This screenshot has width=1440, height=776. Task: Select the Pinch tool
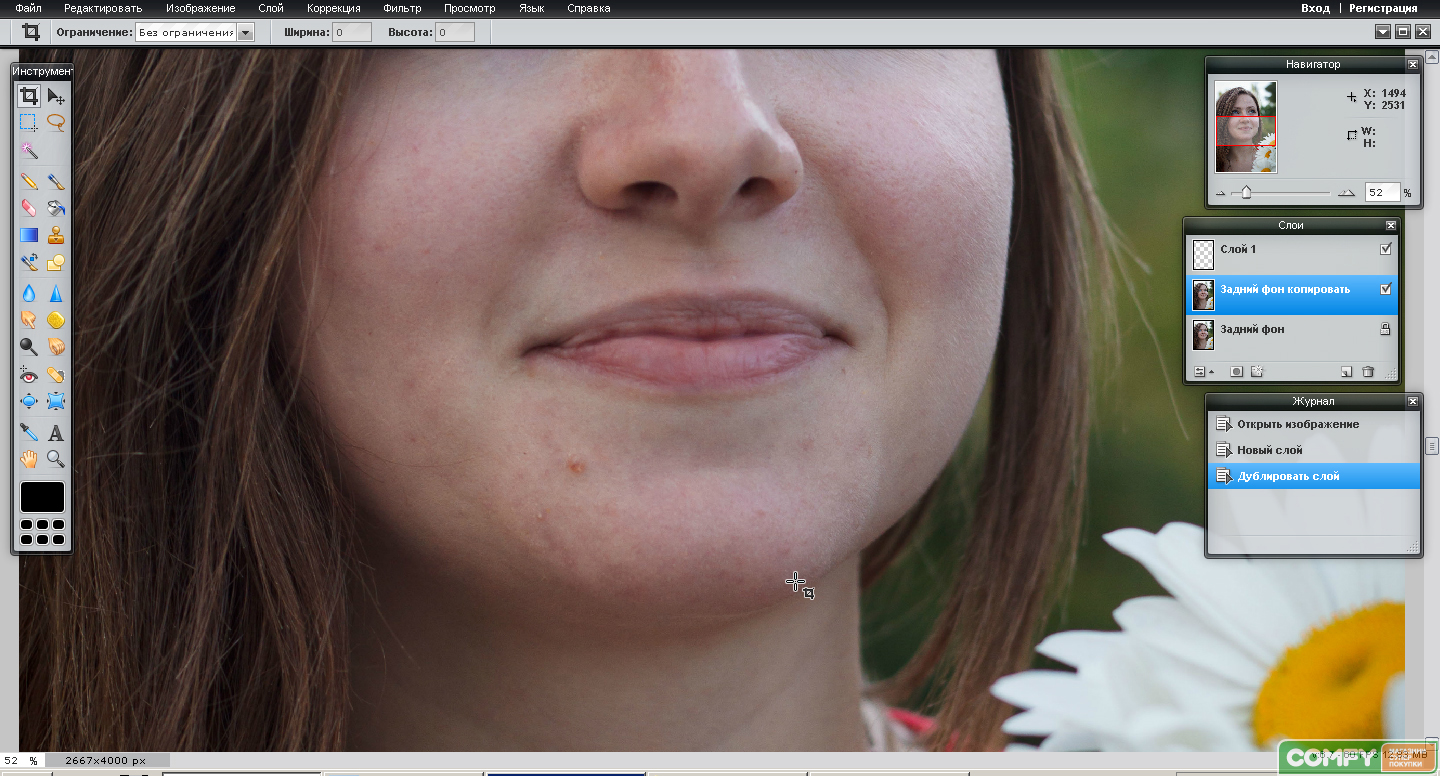pyautogui.click(x=56, y=402)
